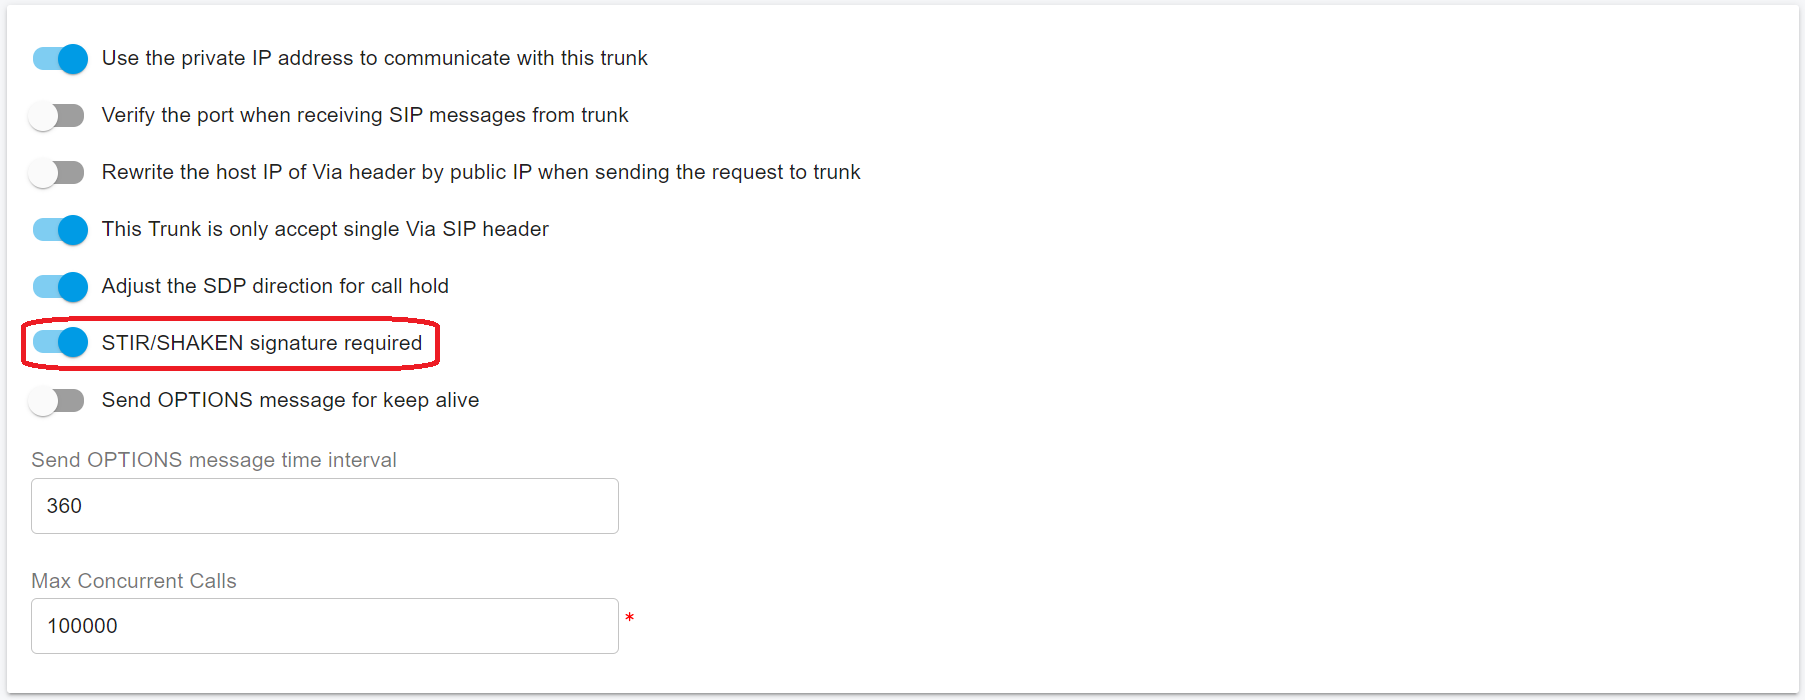Click 'Adjust the SDP direction for call hold' text
The width and height of the screenshot is (1805, 700).
tap(275, 286)
